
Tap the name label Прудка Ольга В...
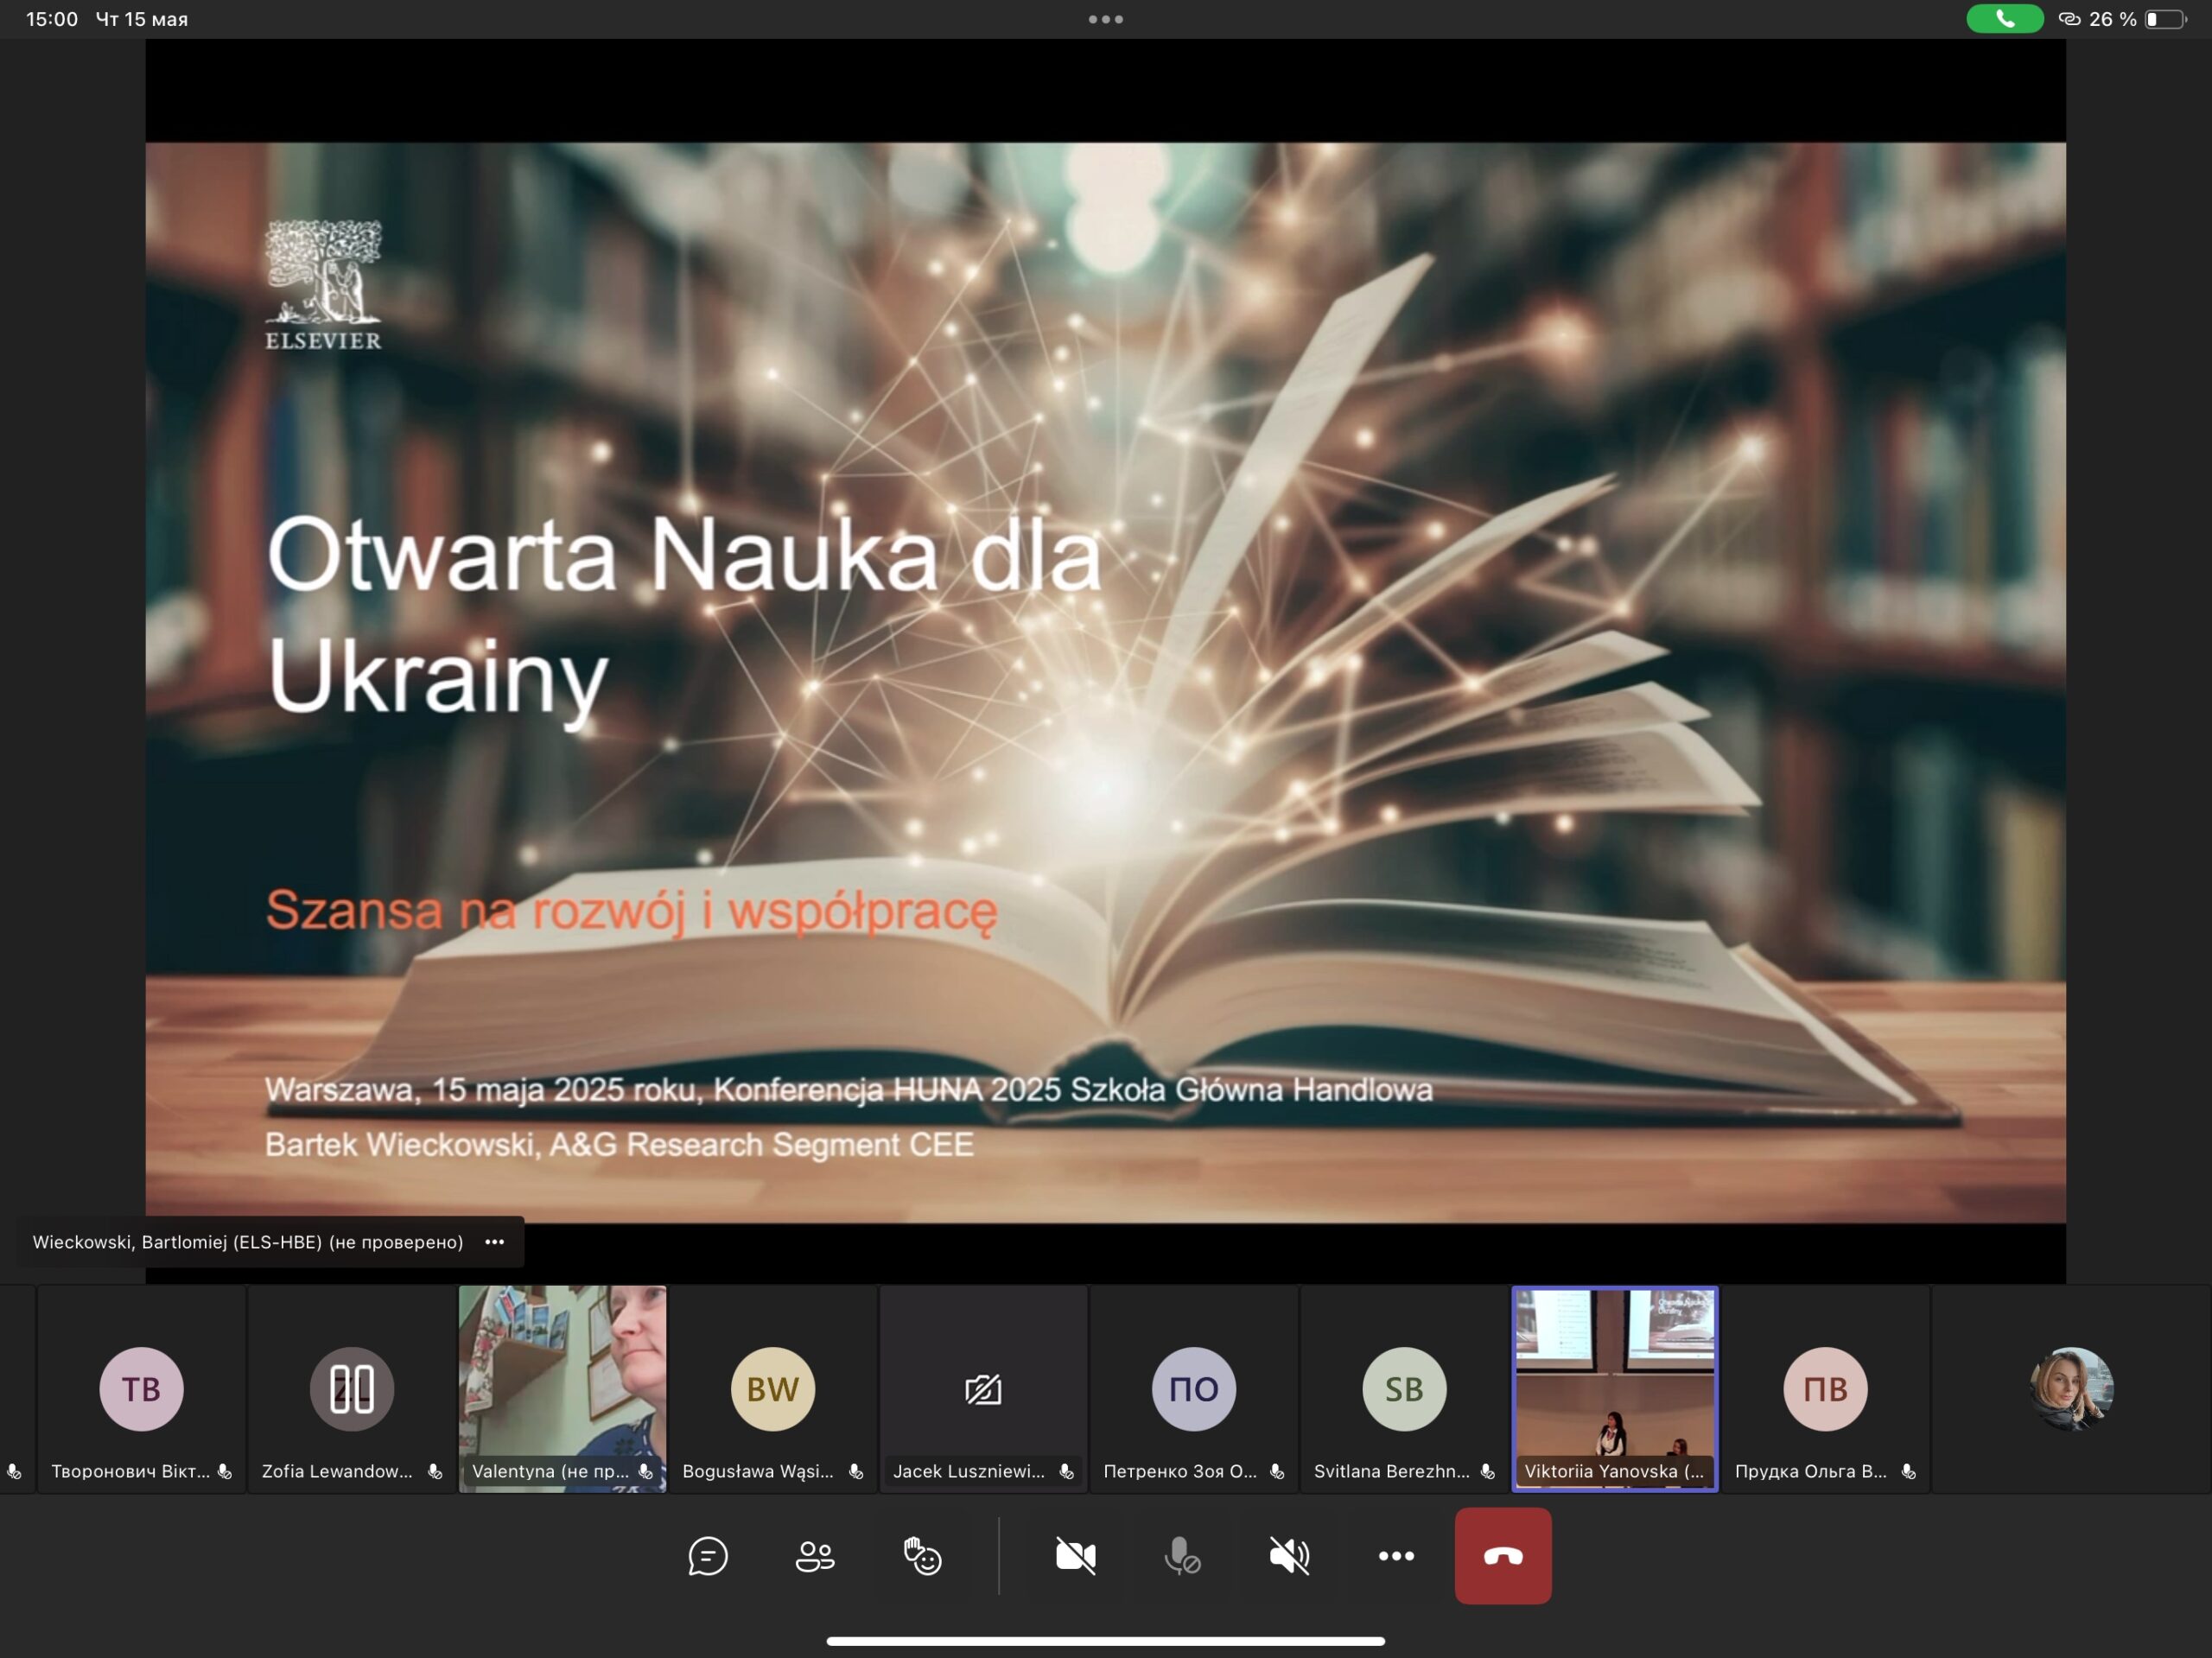coord(1810,1471)
